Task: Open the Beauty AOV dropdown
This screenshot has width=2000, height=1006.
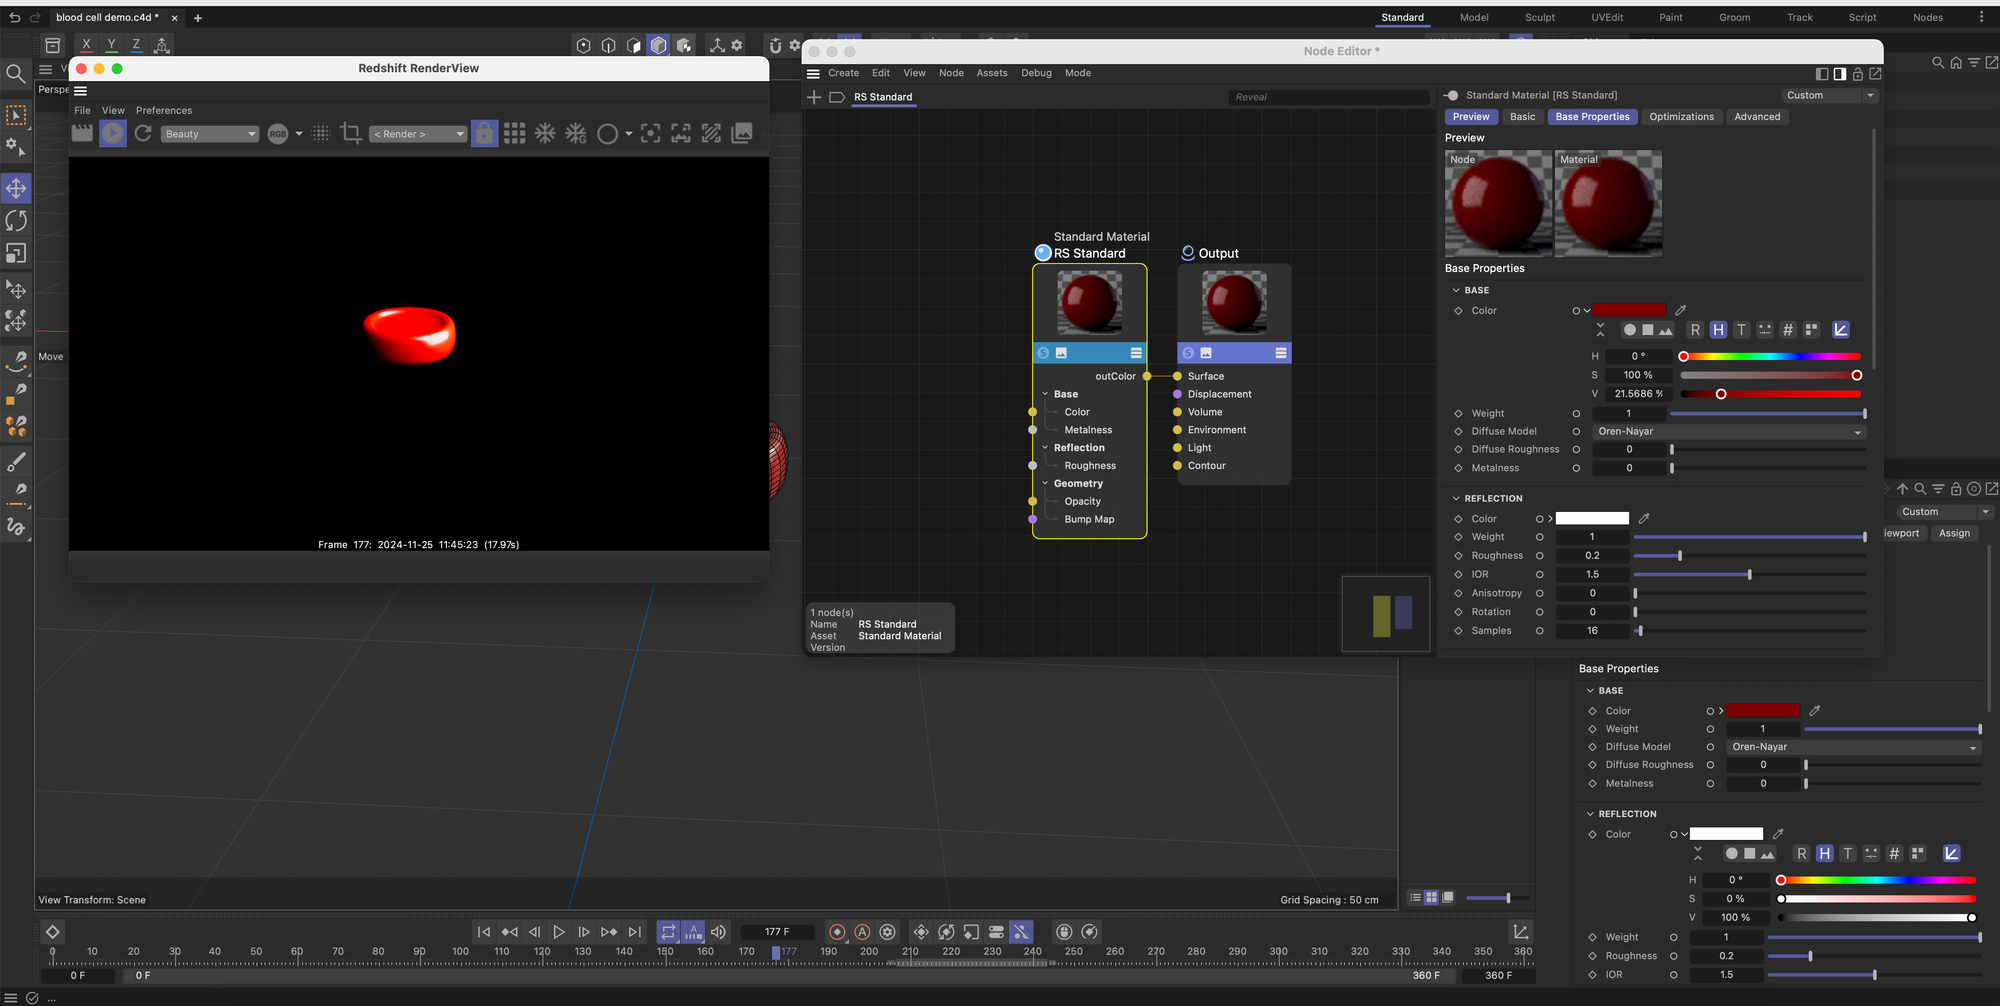Action: [210, 134]
